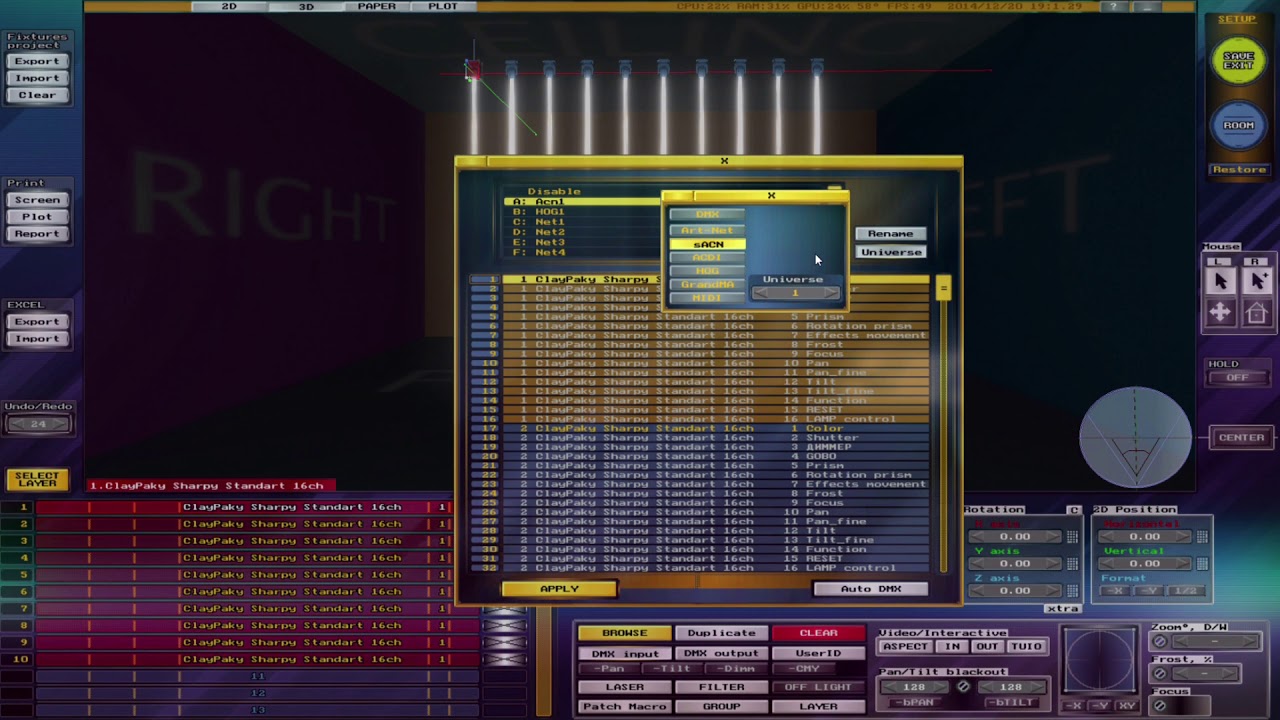The height and width of the screenshot is (720, 1280).
Task: Click the null reset icon for Focus
Action: coord(1160,706)
